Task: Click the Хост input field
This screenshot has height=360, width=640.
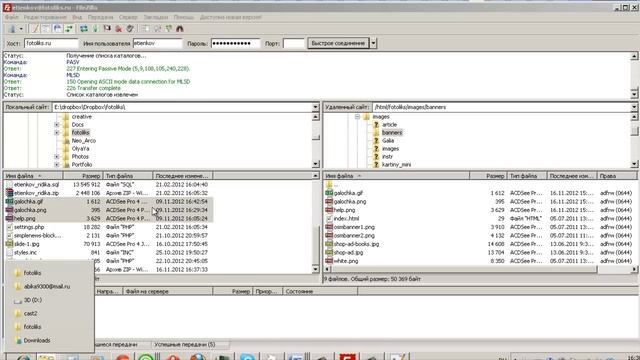Action: coord(51,43)
